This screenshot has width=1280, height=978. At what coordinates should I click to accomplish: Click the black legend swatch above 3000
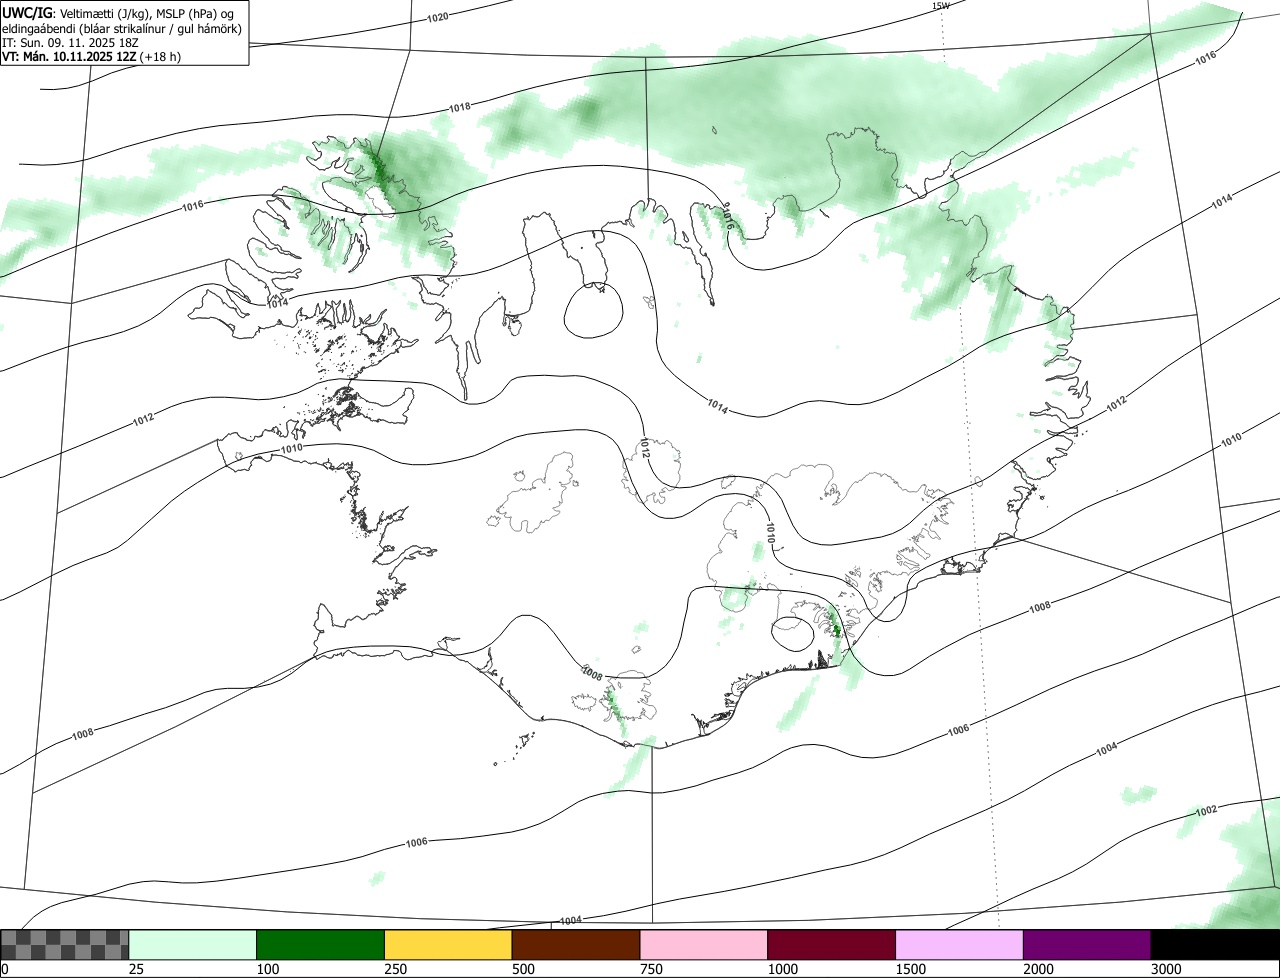point(1215,945)
